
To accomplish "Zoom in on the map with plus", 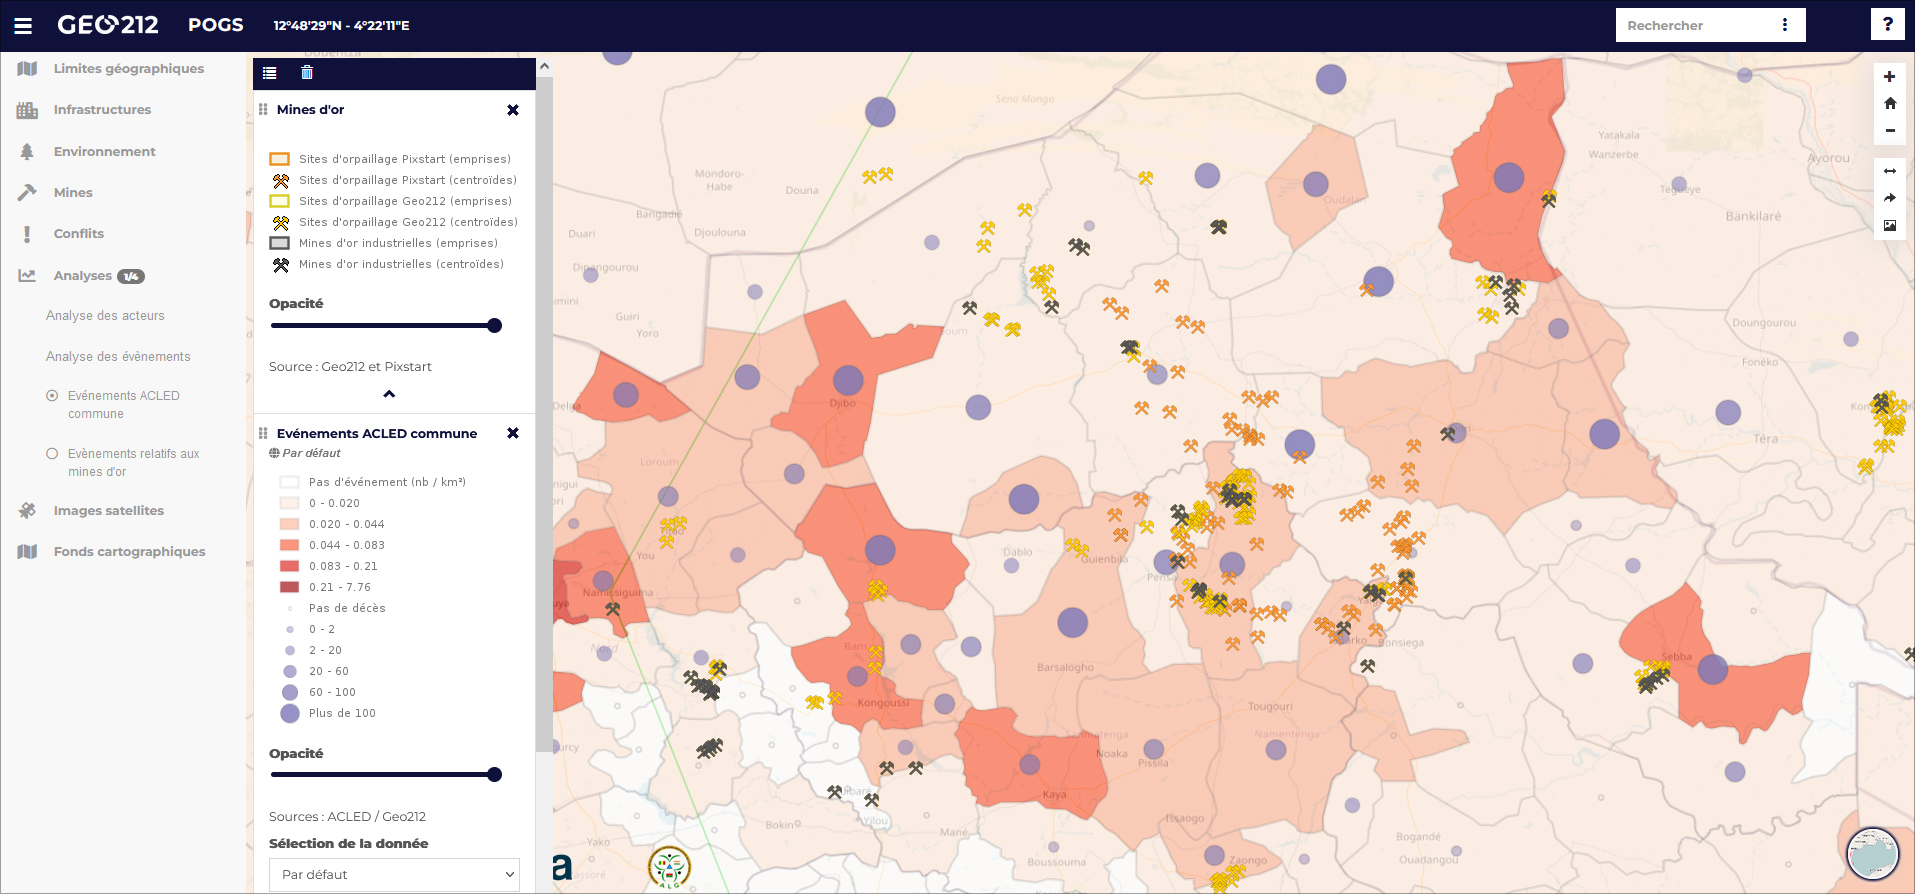I will [1889, 77].
